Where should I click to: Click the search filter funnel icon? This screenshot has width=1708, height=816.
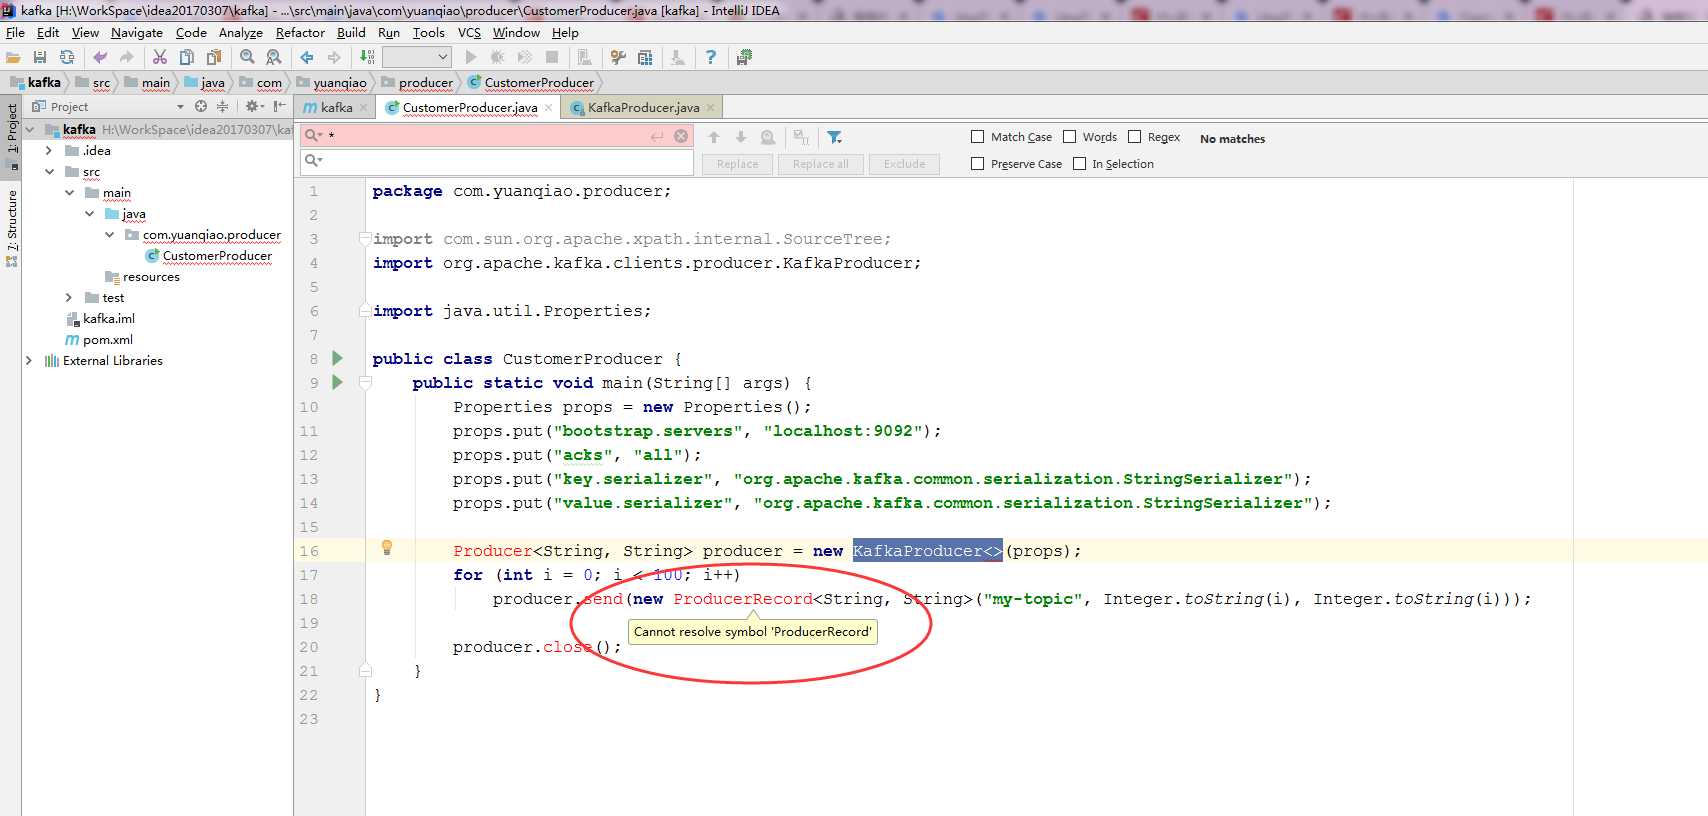(x=835, y=137)
